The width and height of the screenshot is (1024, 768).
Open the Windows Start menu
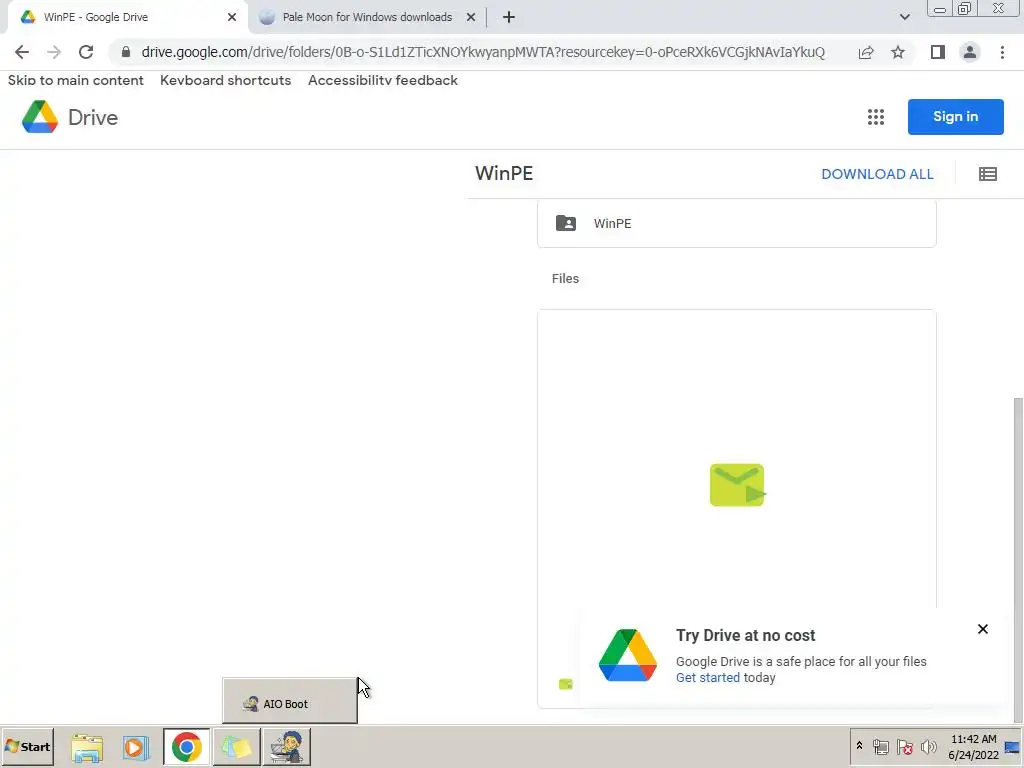pos(27,746)
